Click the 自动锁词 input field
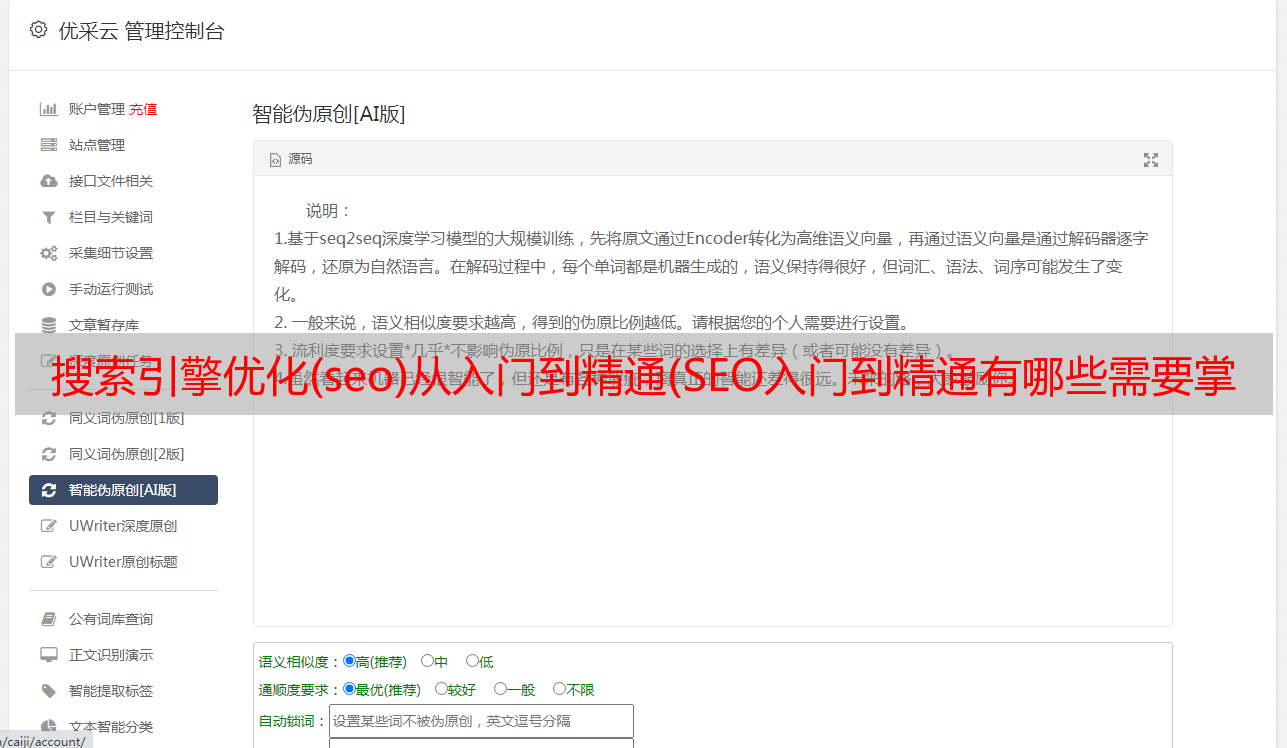 [481, 721]
